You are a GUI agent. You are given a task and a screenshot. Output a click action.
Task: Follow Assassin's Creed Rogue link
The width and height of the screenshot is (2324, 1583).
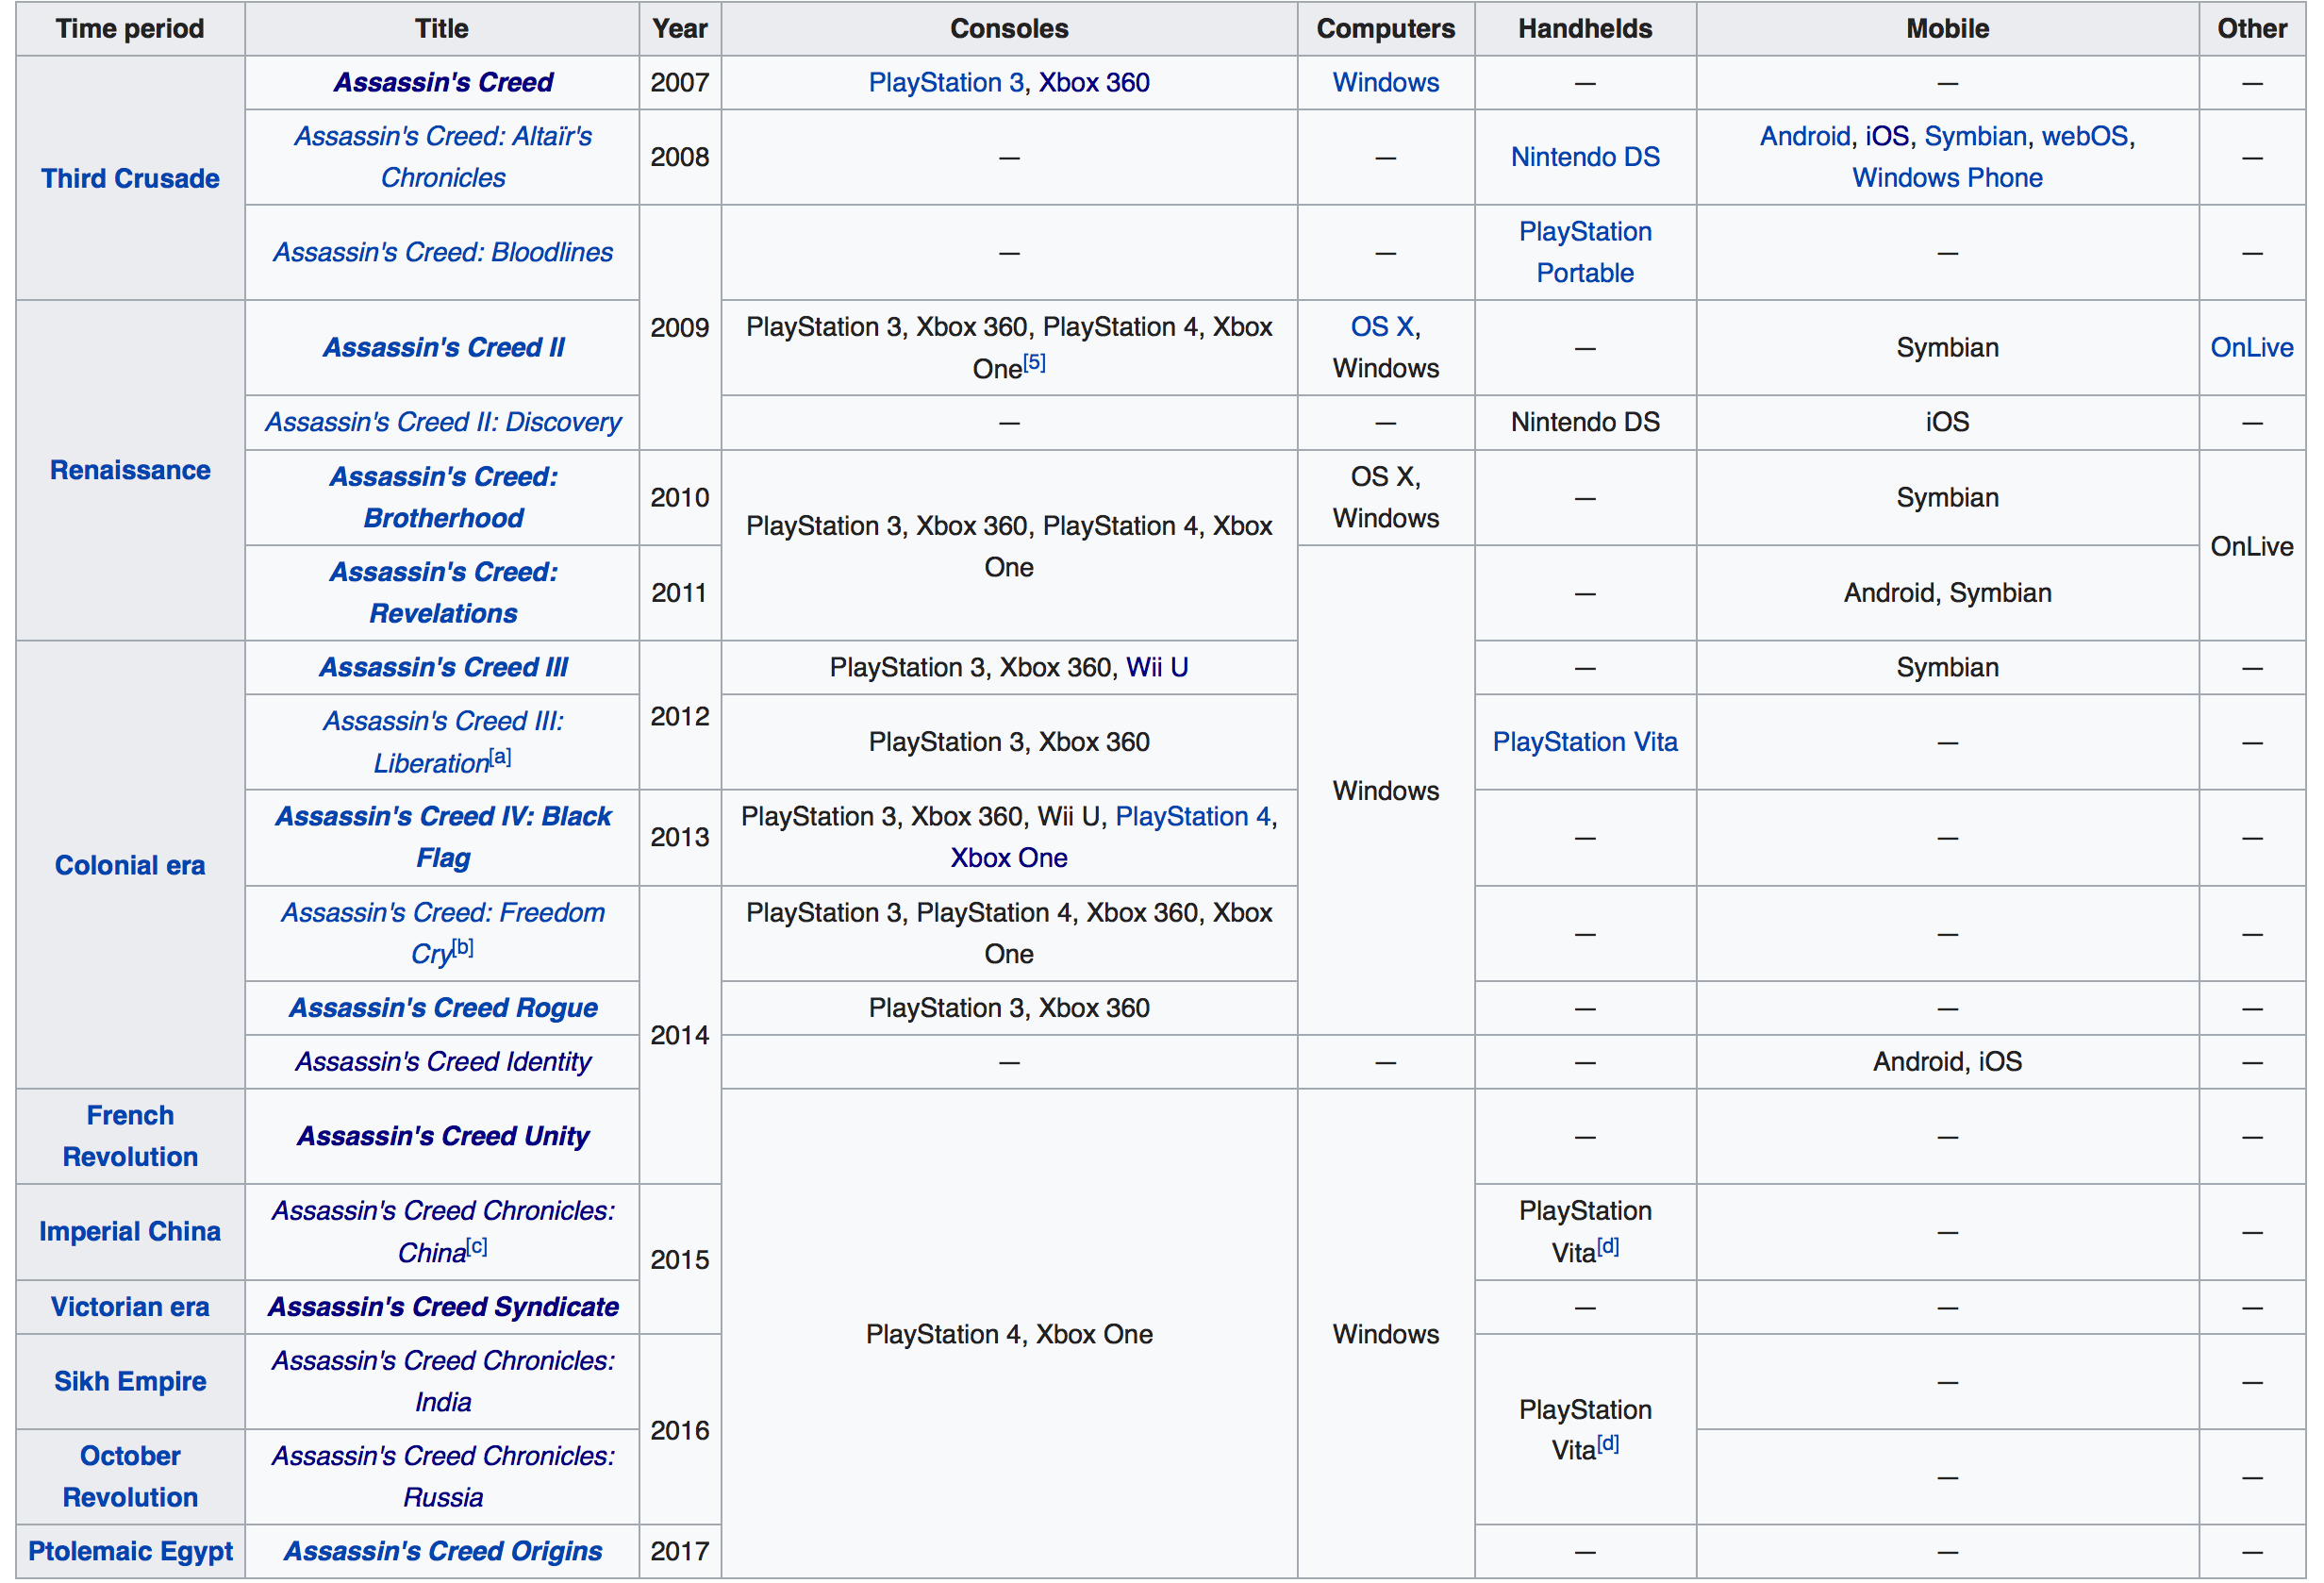[443, 1008]
